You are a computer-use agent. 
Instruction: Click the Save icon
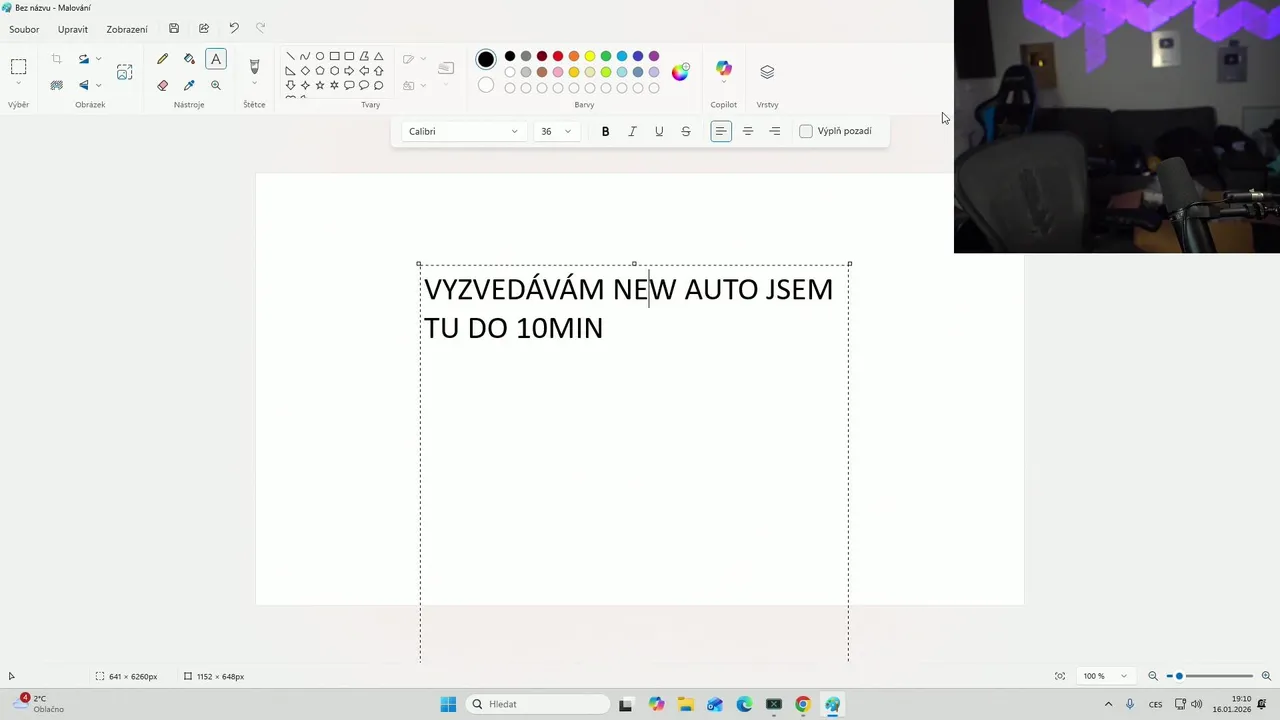[174, 29]
